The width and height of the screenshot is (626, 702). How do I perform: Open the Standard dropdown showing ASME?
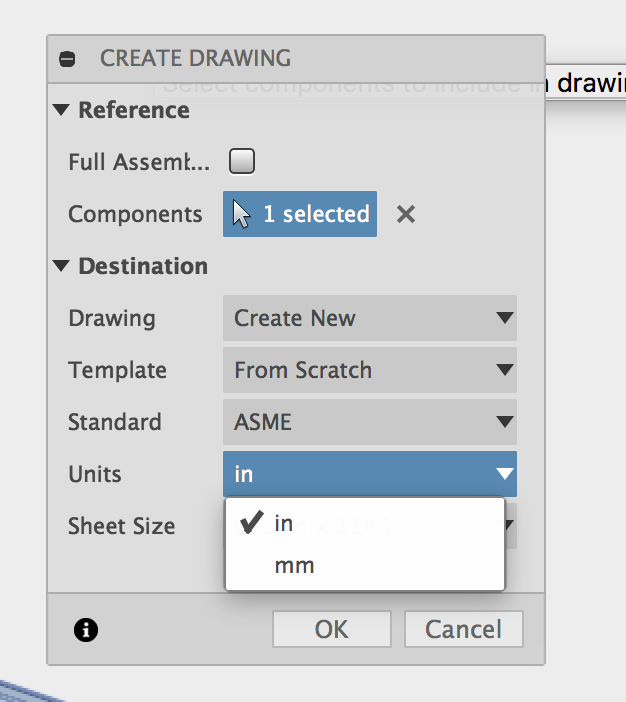(369, 423)
